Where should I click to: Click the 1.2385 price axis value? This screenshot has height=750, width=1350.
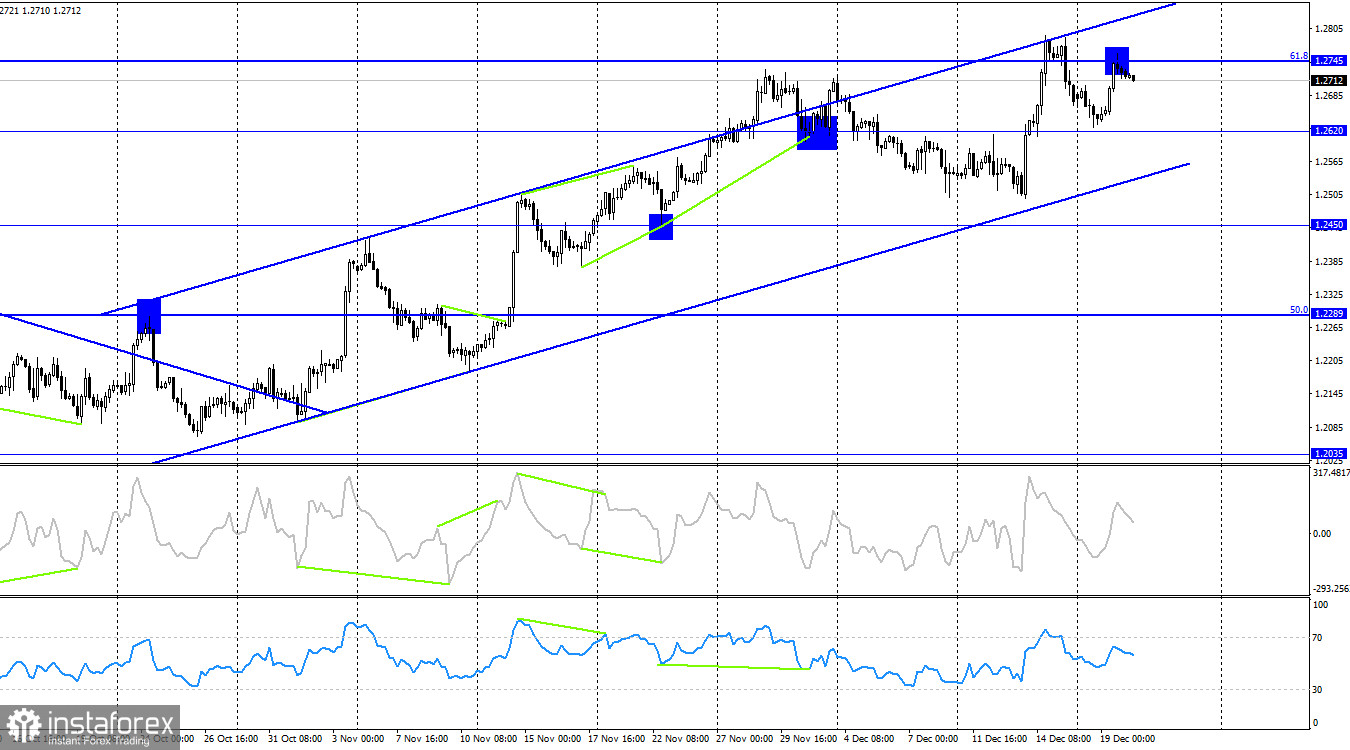tap(1330, 262)
